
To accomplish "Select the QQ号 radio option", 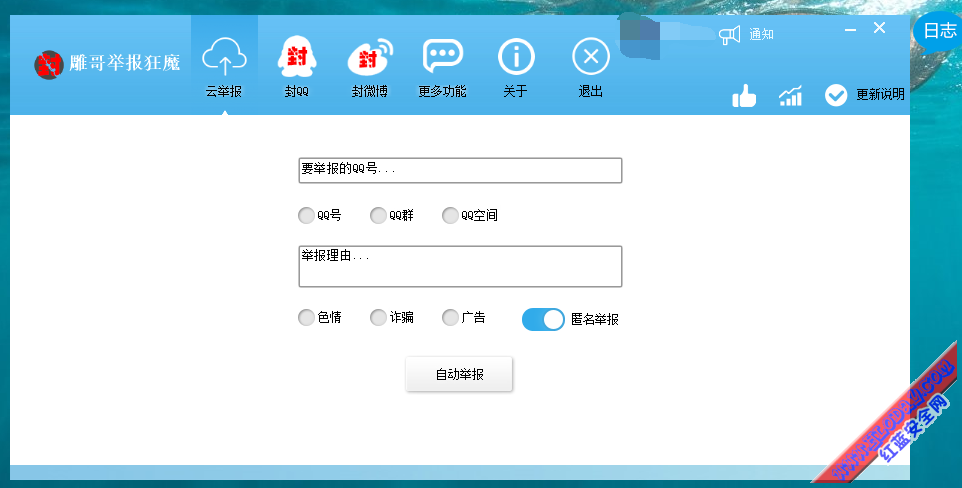I will coord(306,215).
